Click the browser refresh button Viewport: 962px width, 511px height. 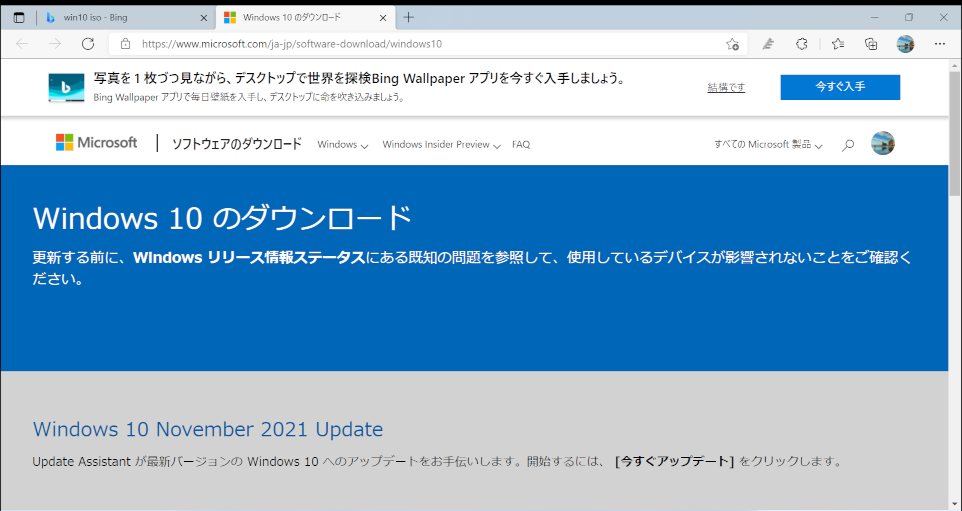pyautogui.click(x=88, y=44)
